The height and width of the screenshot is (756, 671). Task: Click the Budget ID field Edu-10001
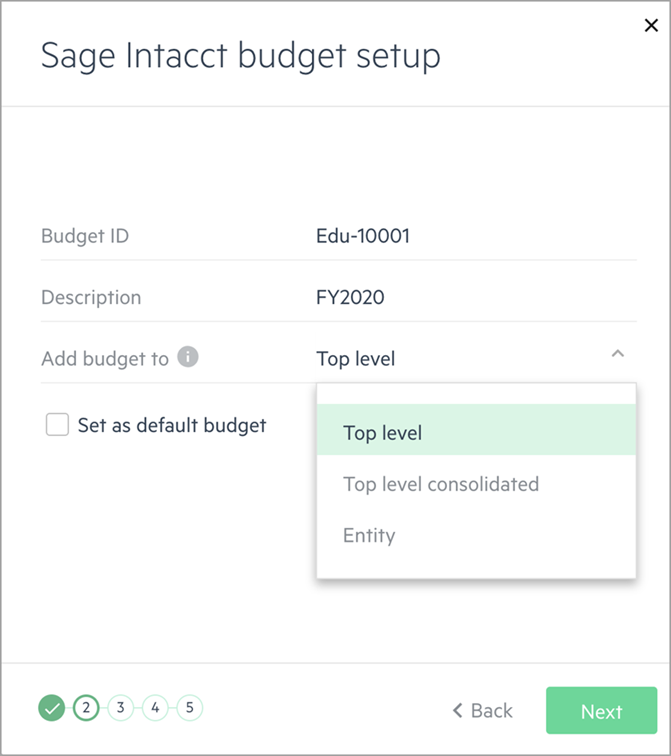[x=476, y=236]
